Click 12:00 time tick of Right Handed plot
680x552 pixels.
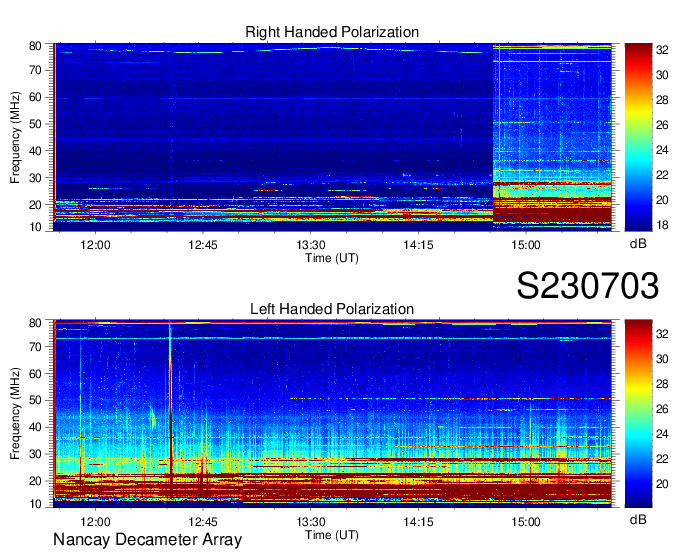[95, 245]
